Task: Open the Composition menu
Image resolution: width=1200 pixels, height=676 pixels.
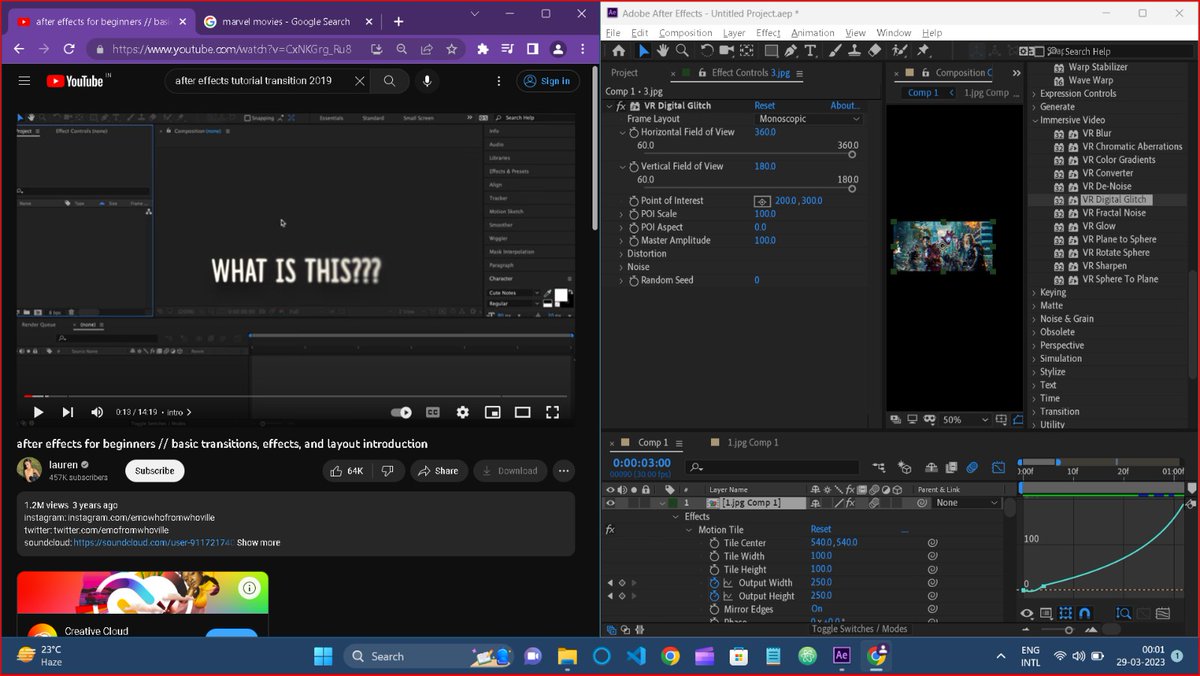Action: click(685, 32)
